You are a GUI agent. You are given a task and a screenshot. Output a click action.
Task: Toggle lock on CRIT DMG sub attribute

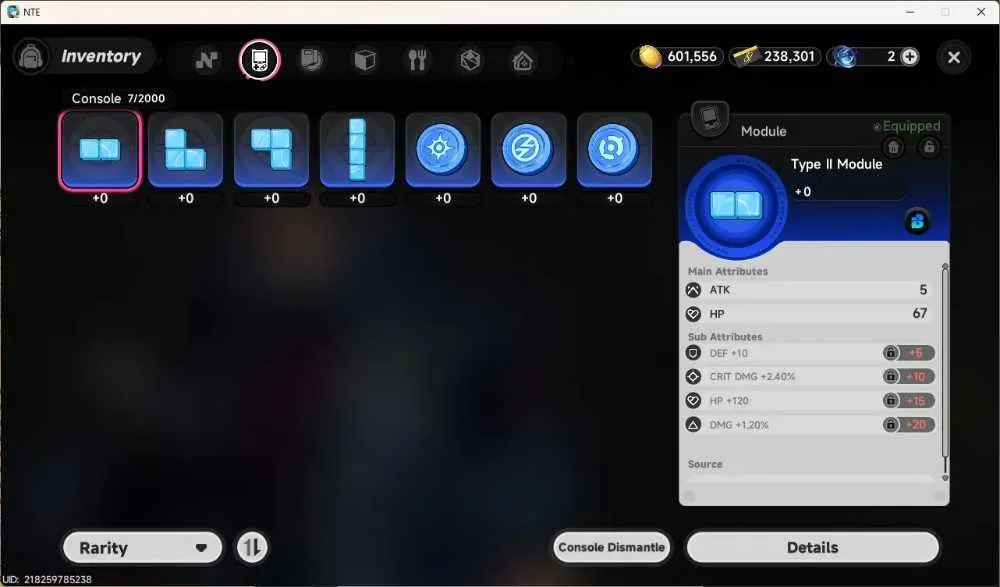tap(890, 376)
